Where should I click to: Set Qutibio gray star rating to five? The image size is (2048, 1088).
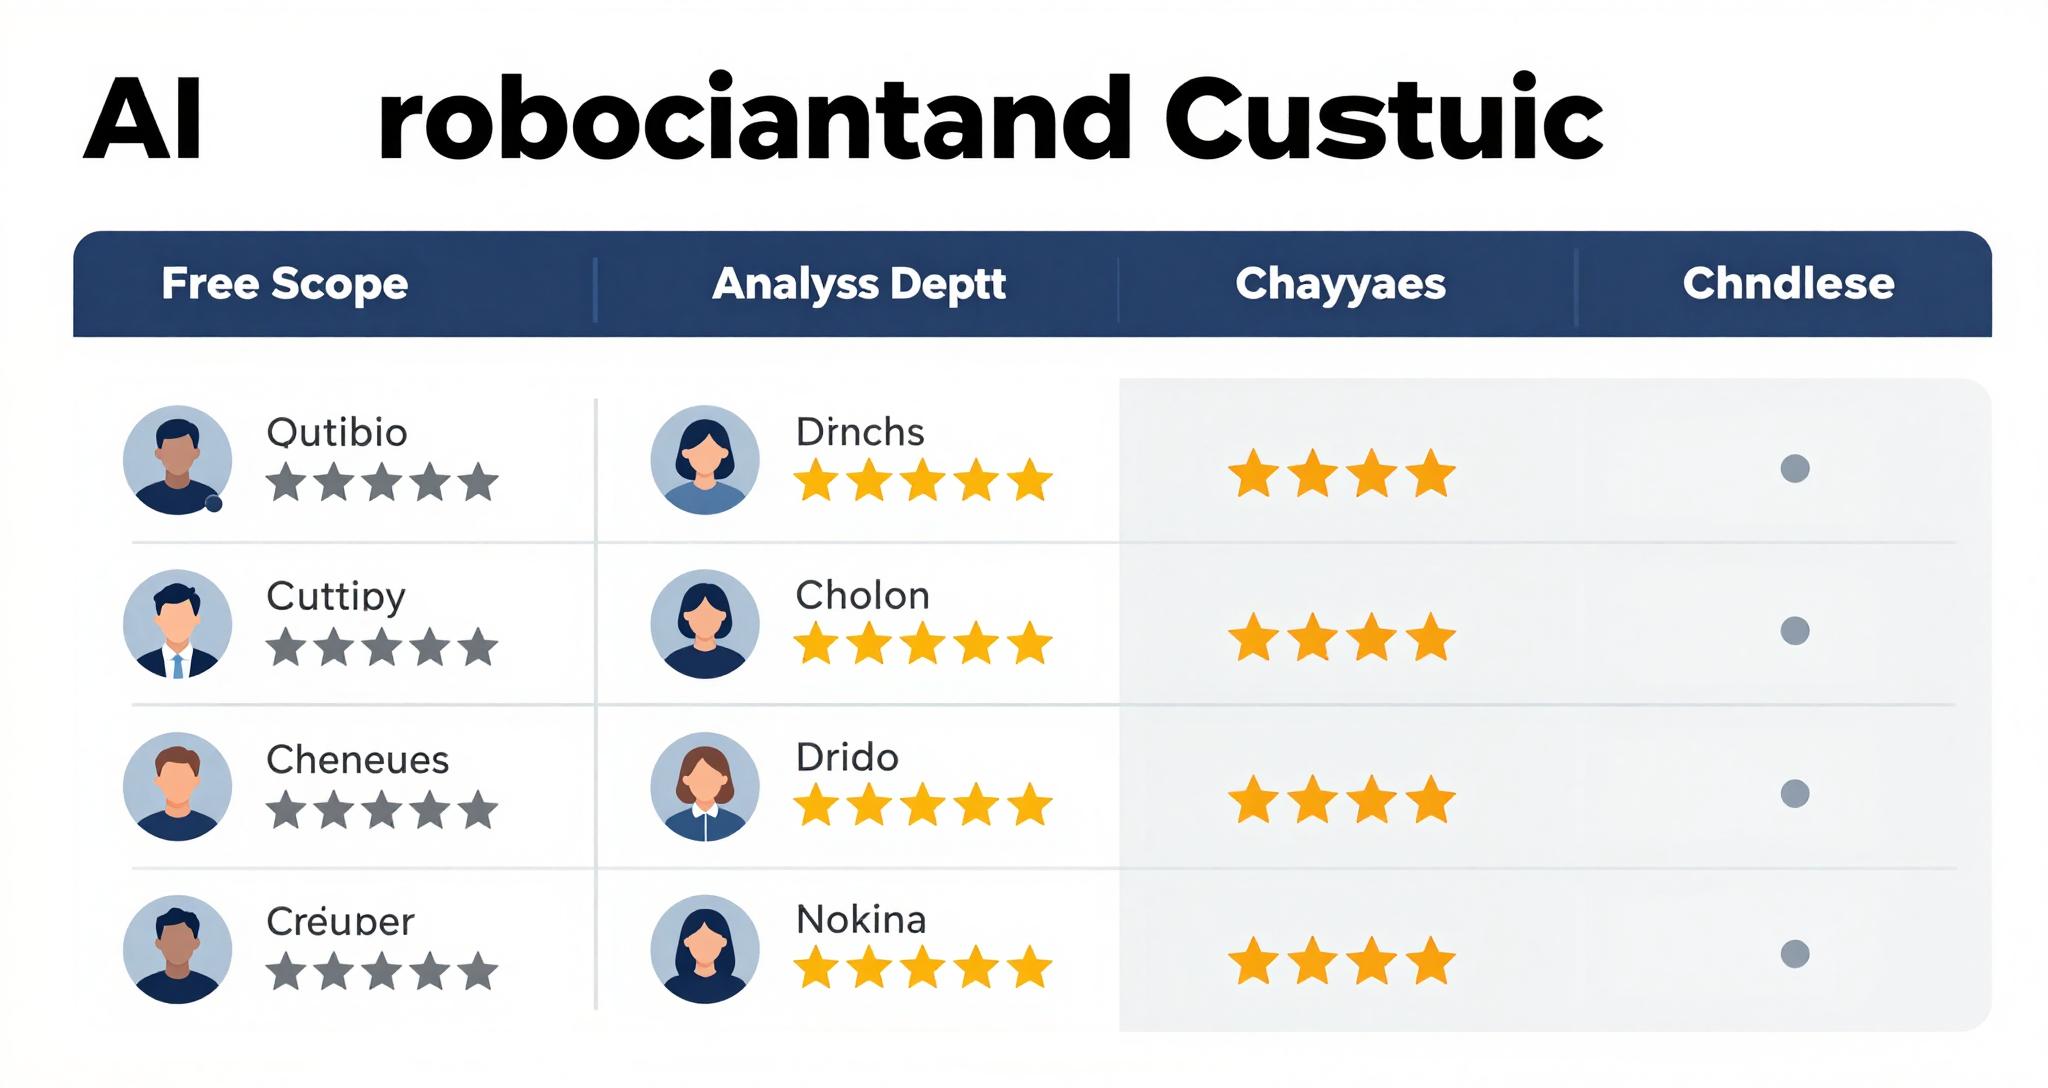point(478,482)
